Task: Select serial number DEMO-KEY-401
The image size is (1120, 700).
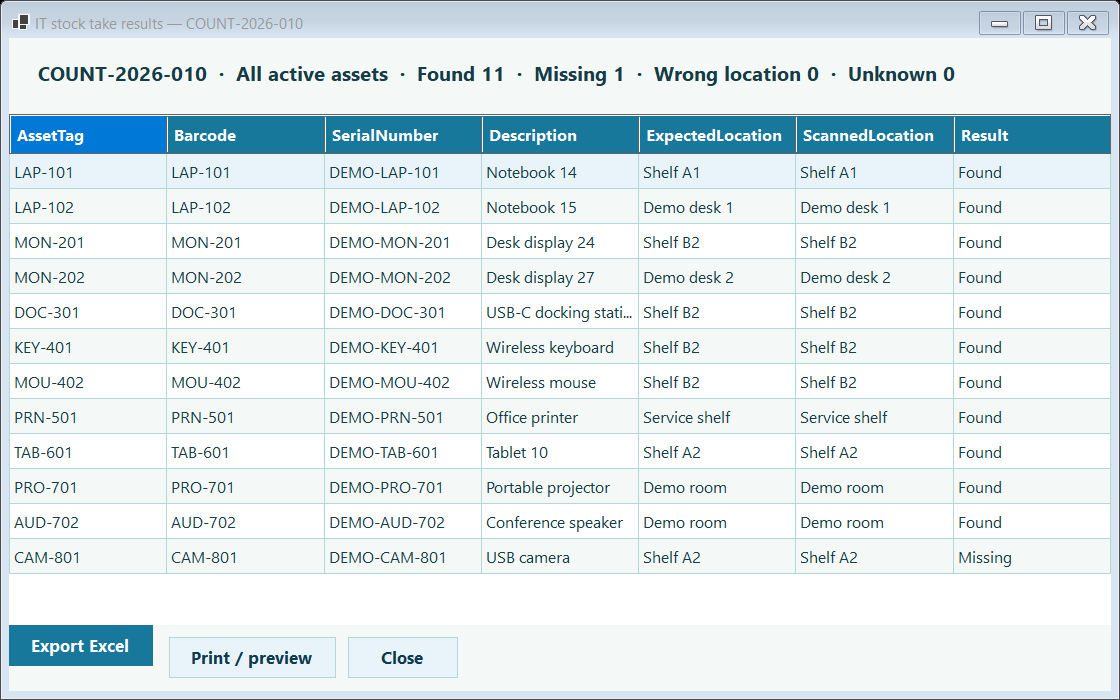Action: point(403,347)
